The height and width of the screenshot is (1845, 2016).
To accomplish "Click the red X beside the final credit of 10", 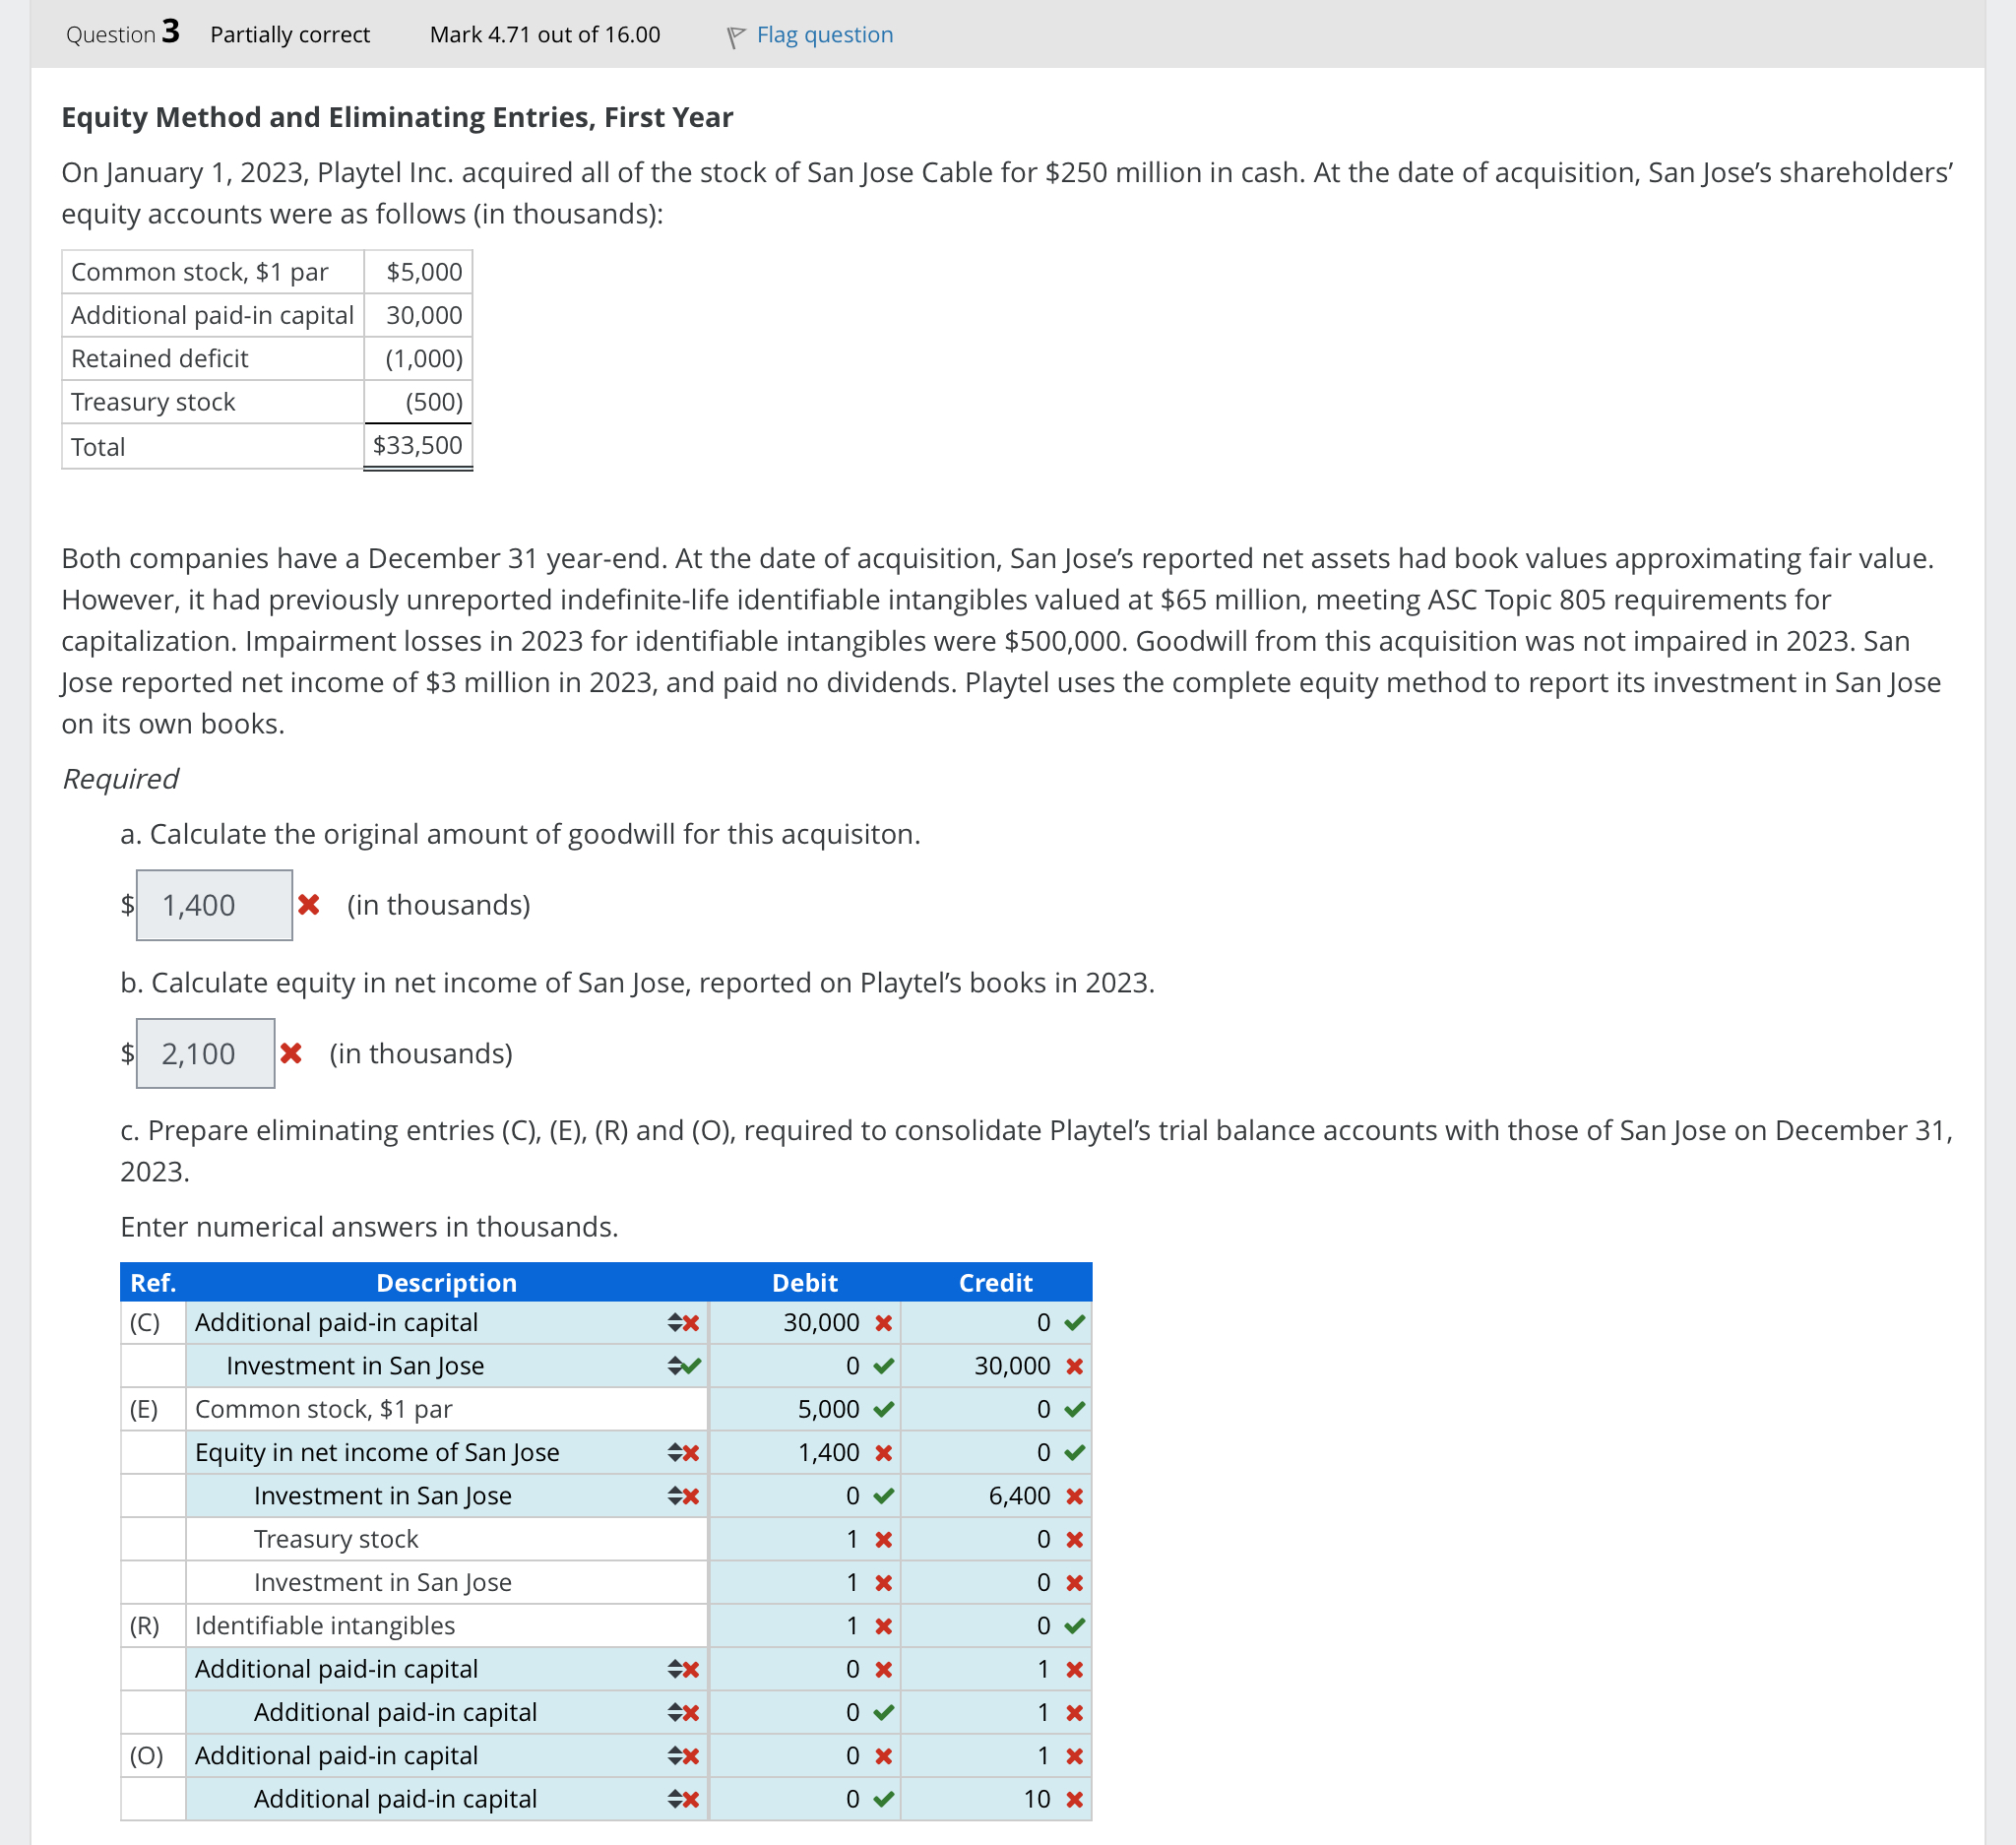I will pos(1074,1799).
